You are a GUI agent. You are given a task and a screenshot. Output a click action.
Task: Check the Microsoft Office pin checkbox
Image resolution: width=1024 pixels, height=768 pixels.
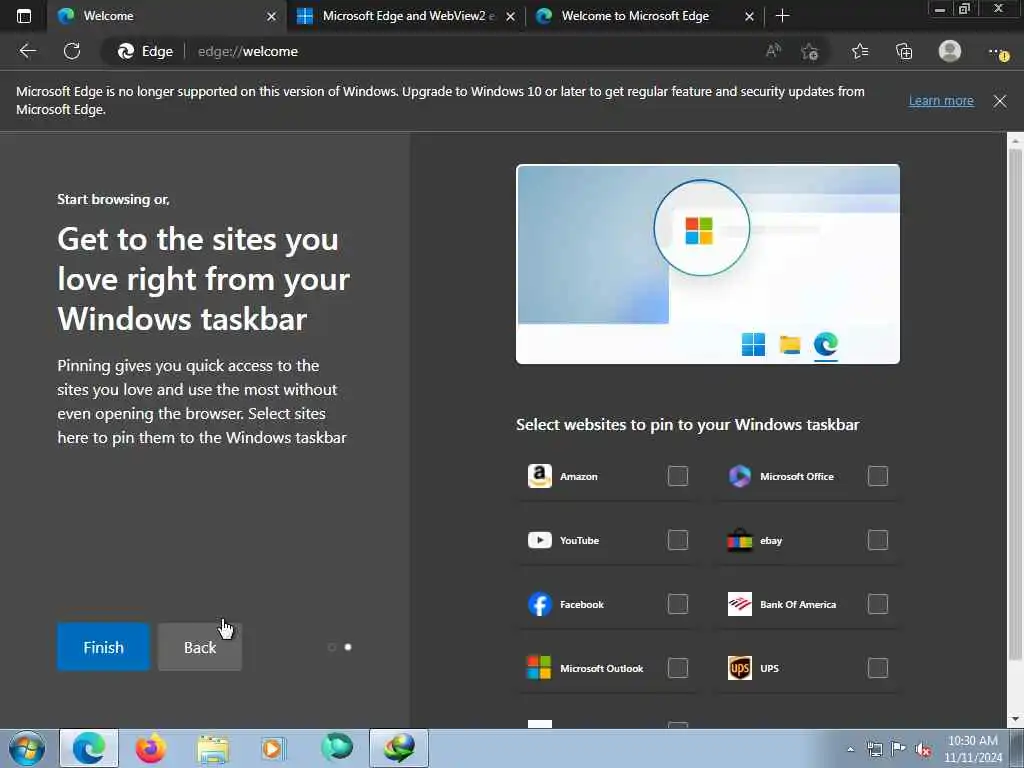(878, 476)
